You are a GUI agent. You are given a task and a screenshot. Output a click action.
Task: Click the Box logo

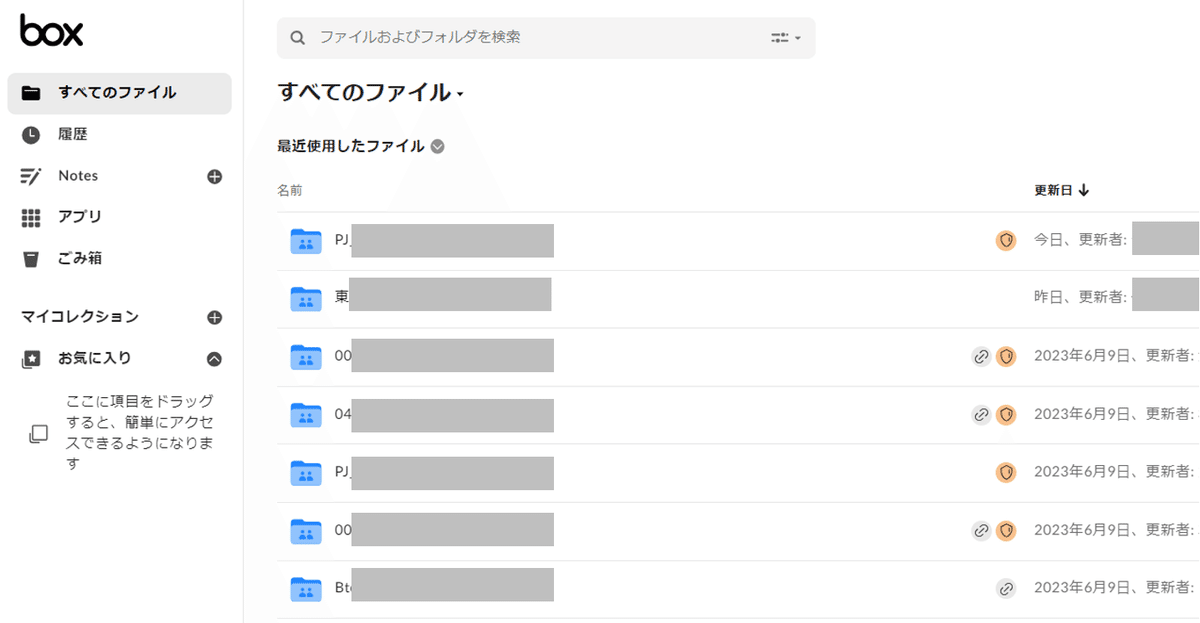point(51,31)
